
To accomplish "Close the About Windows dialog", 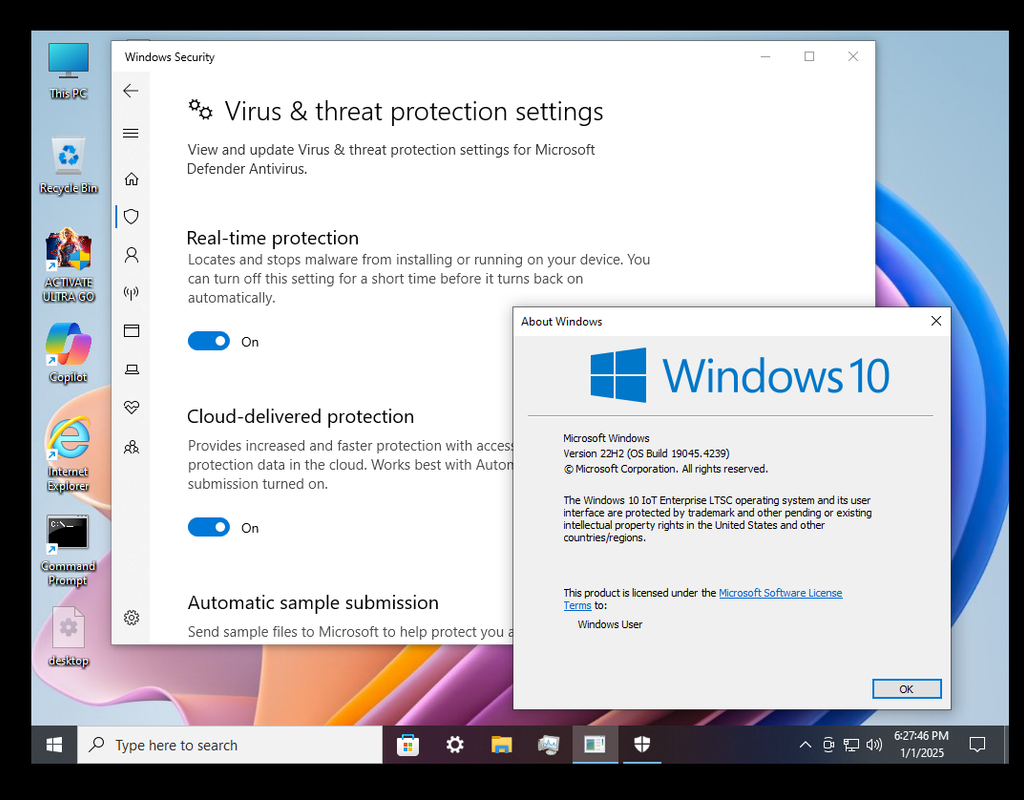I will coord(936,321).
